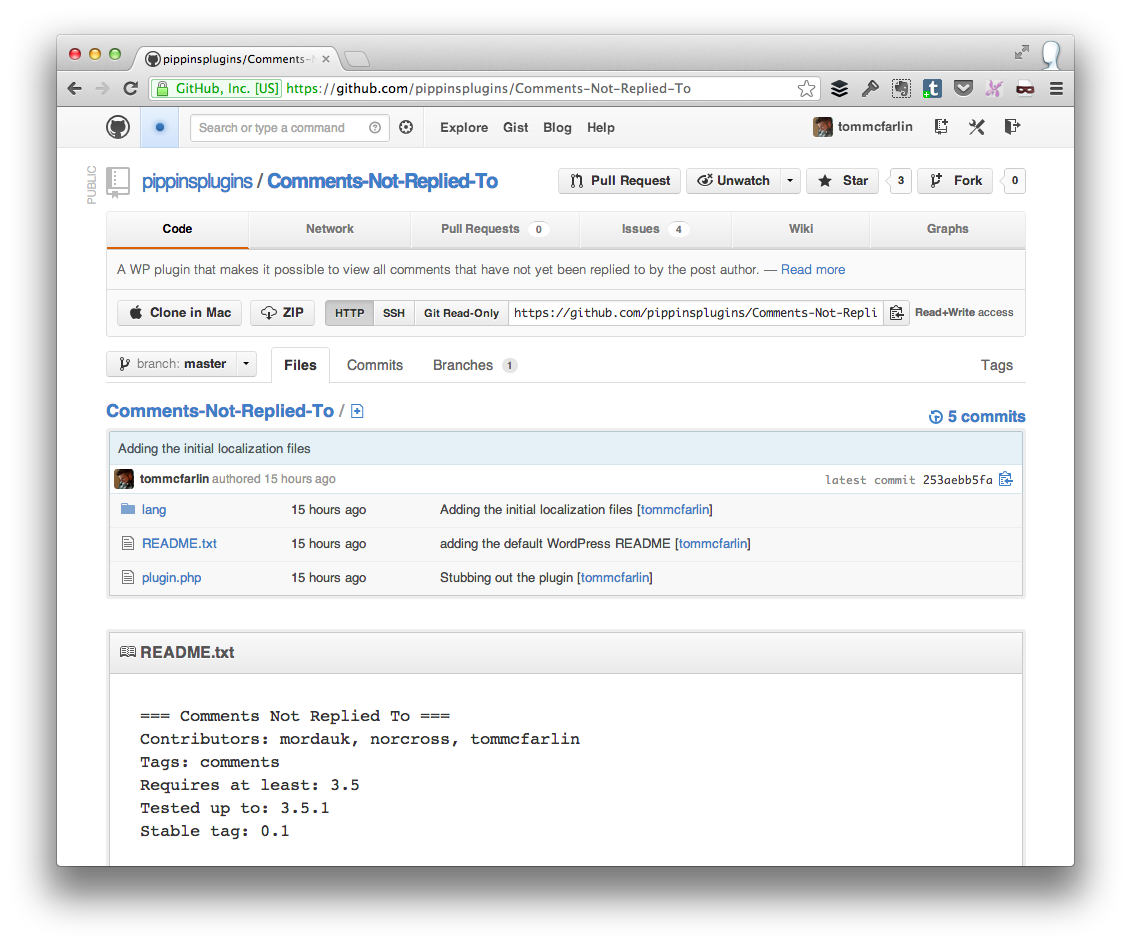Open the branch: master selector
This screenshot has width=1131, height=945.
click(181, 364)
